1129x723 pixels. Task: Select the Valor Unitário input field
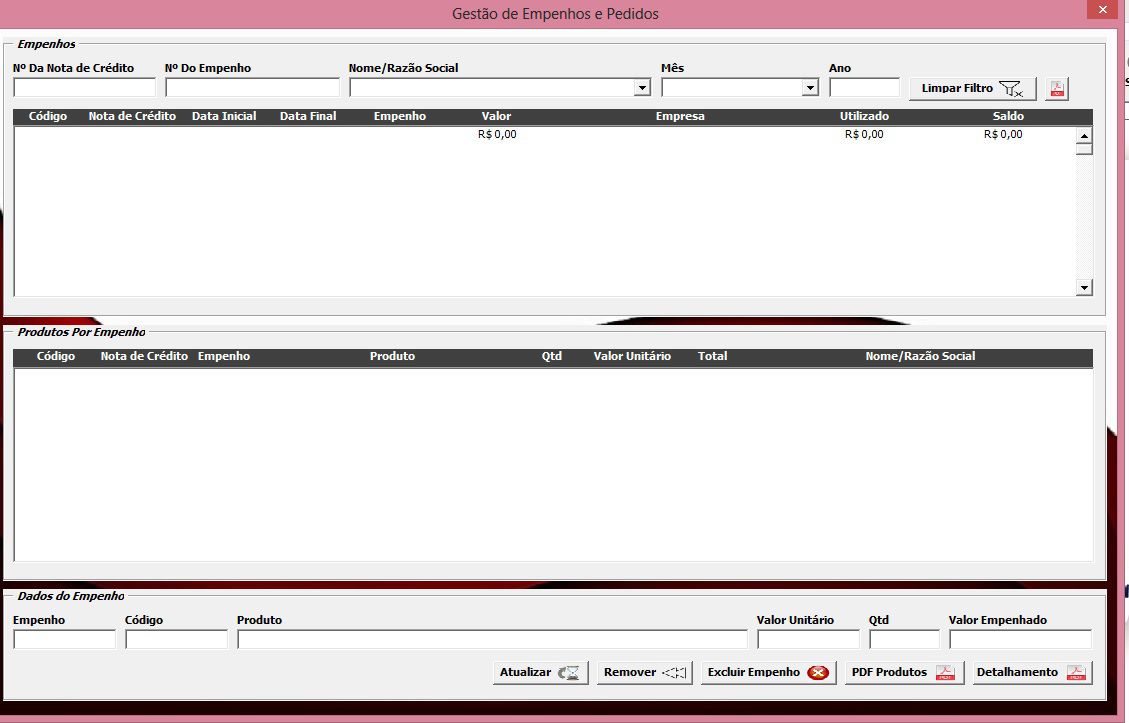808,640
